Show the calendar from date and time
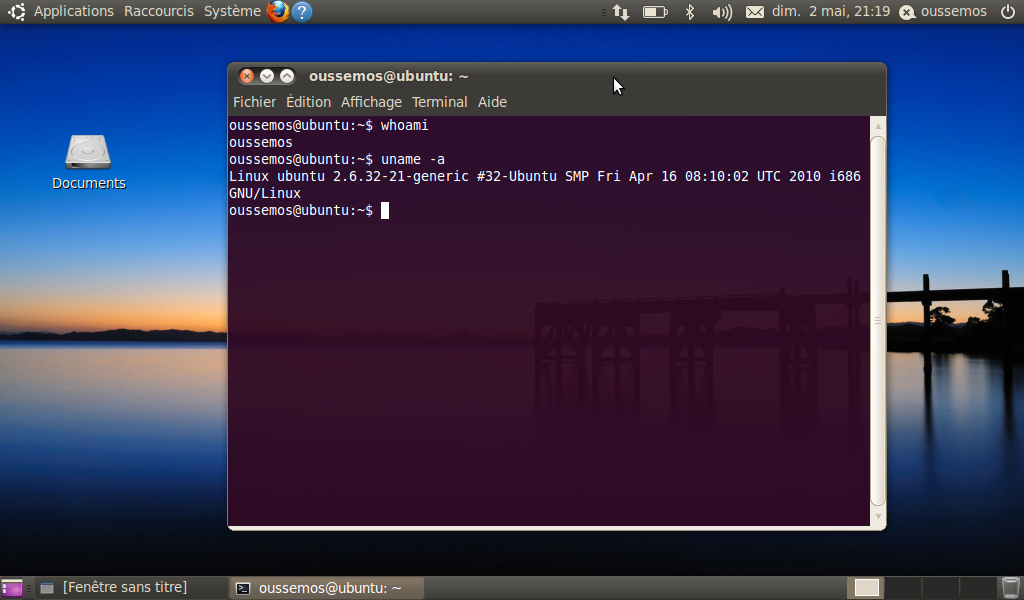The image size is (1024, 600). [x=830, y=11]
